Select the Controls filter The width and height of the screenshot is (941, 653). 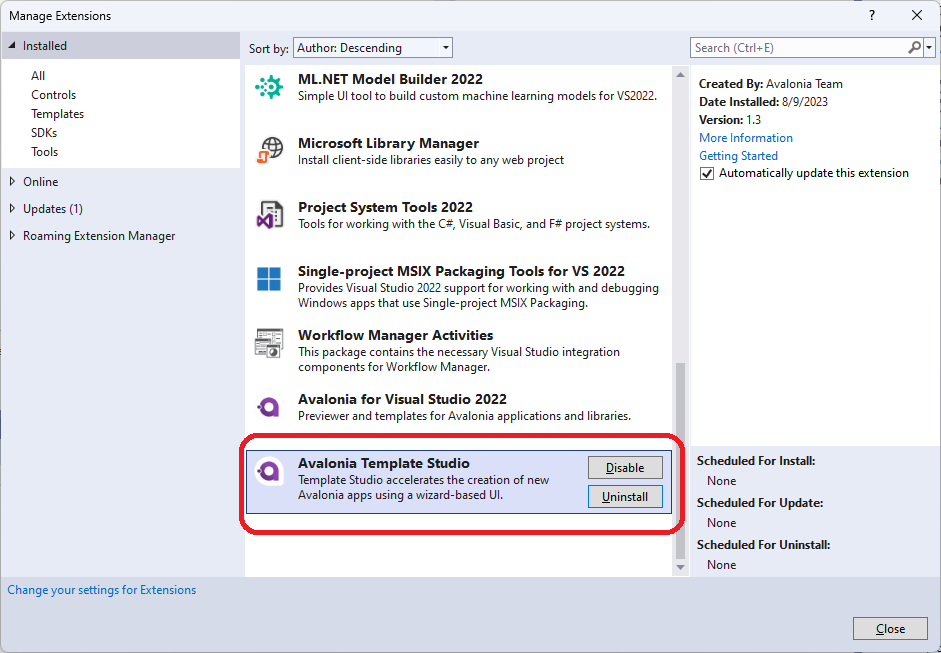pos(53,95)
